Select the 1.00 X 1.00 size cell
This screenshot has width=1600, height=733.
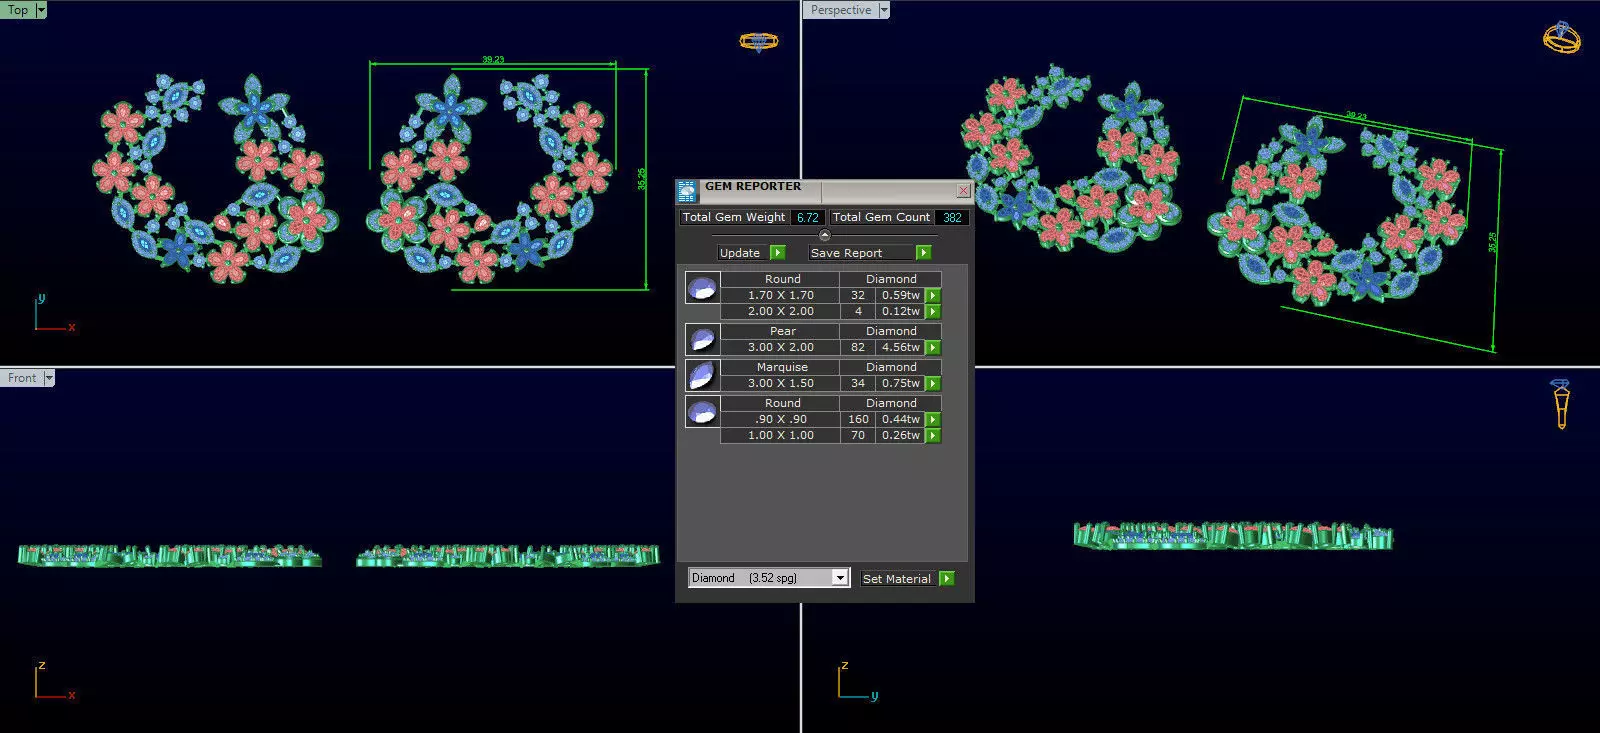pyautogui.click(x=780, y=436)
